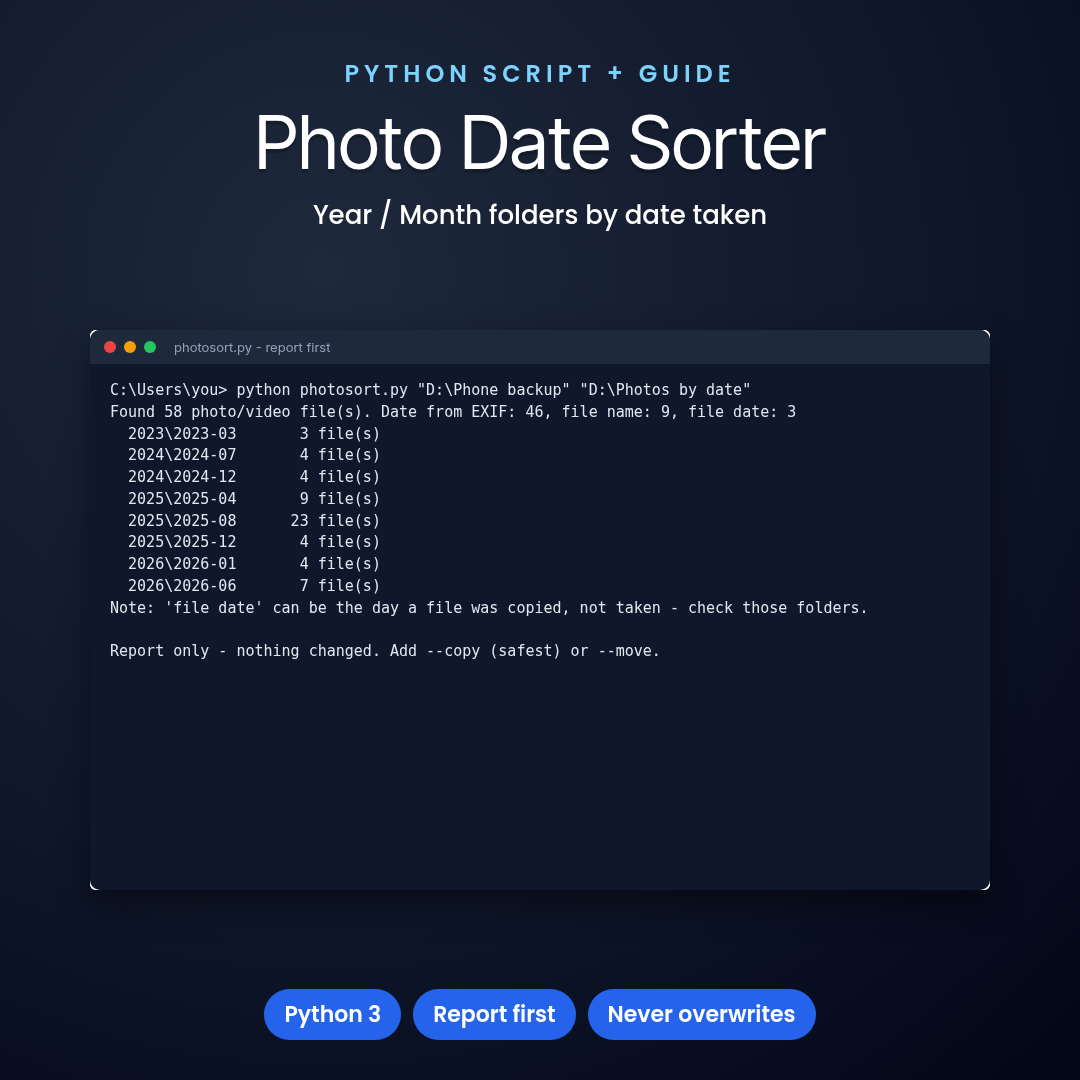Click the 'Note: file date' warning line
1080x1080 pixels.
click(488, 608)
